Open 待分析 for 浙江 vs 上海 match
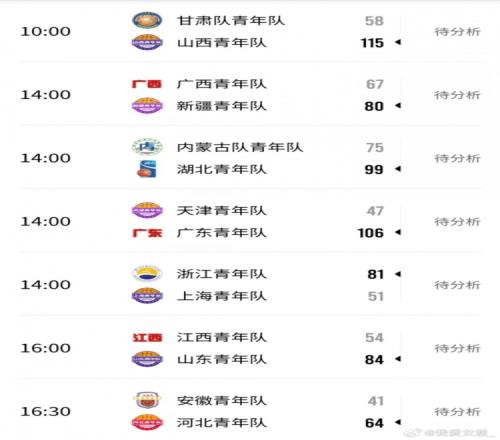The width and height of the screenshot is (500, 440). (x=457, y=285)
